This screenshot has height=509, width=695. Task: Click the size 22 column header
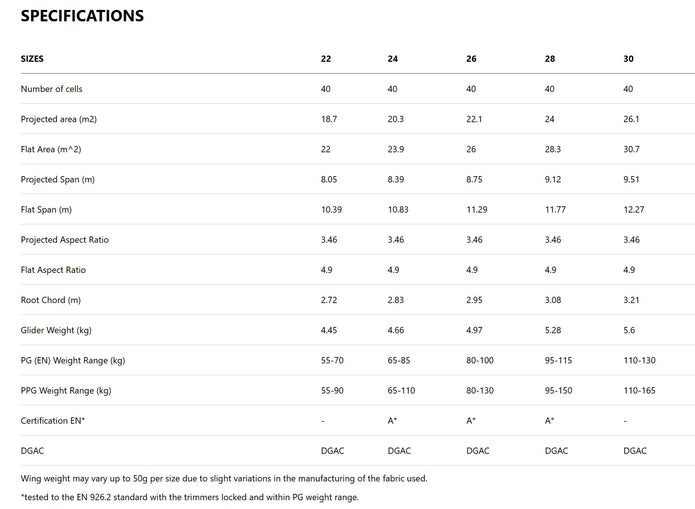click(x=326, y=59)
